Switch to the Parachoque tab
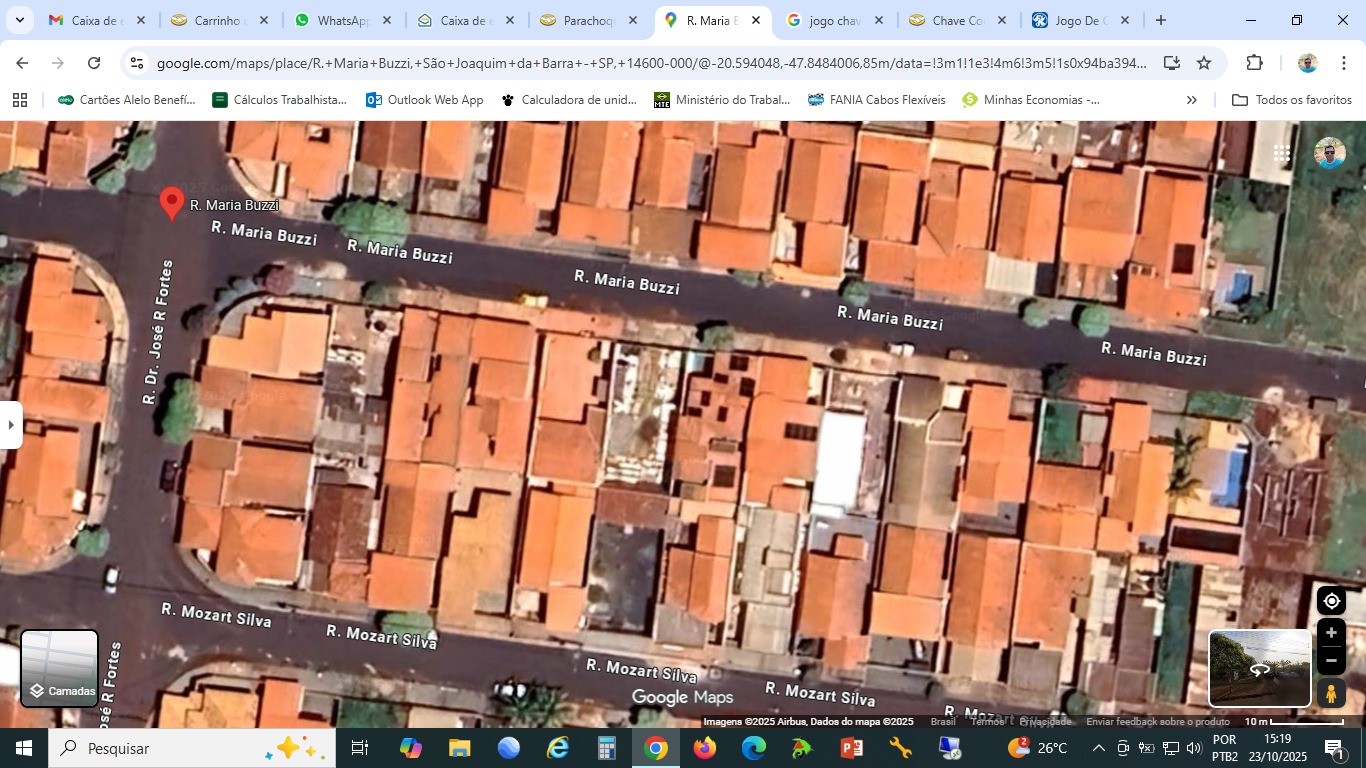Image resolution: width=1366 pixels, height=768 pixels. click(x=586, y=20)
